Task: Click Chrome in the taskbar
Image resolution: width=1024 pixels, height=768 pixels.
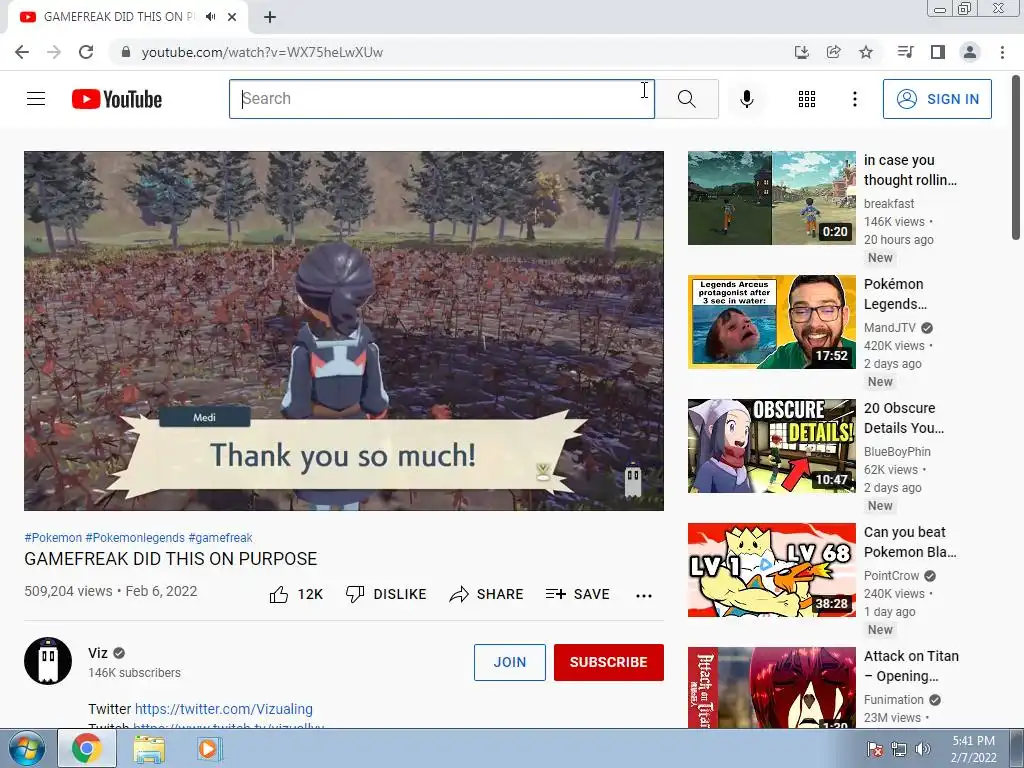Action: point(87,748)
